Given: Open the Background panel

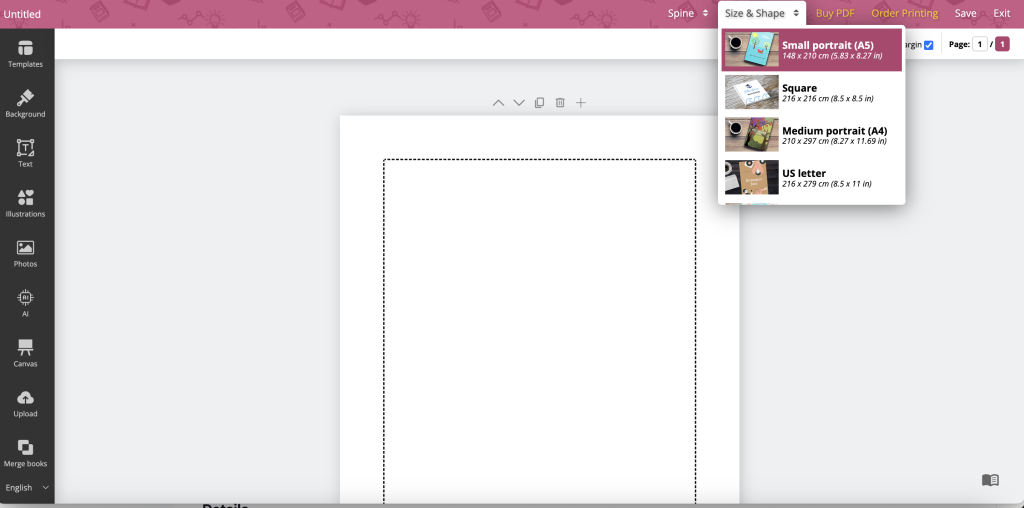Looking at the screenshot, I should click(x=25, y=104).
